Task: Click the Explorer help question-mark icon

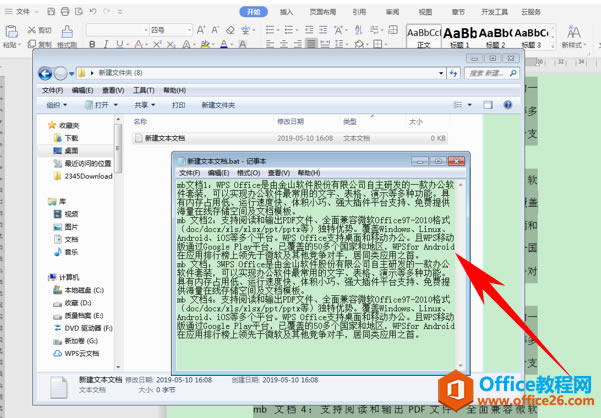Action: tap(507, 105)
